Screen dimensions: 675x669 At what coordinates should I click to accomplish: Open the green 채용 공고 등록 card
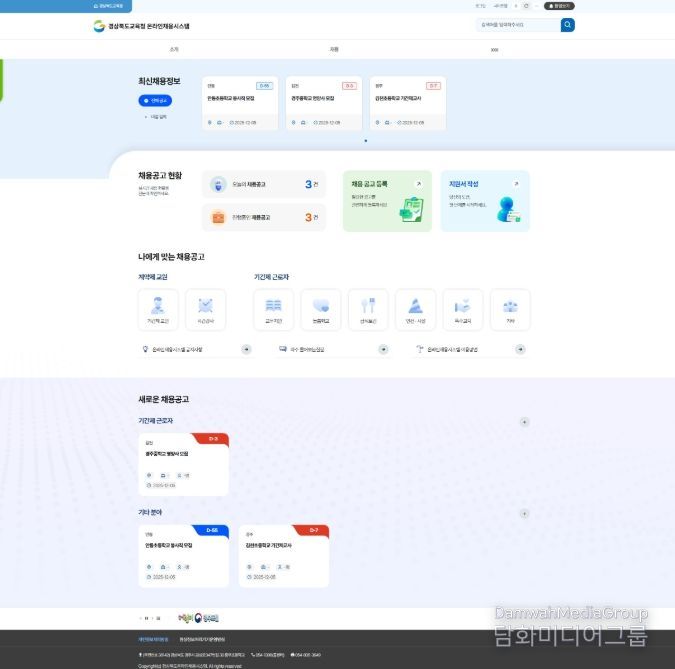click(x=387, y=200)
